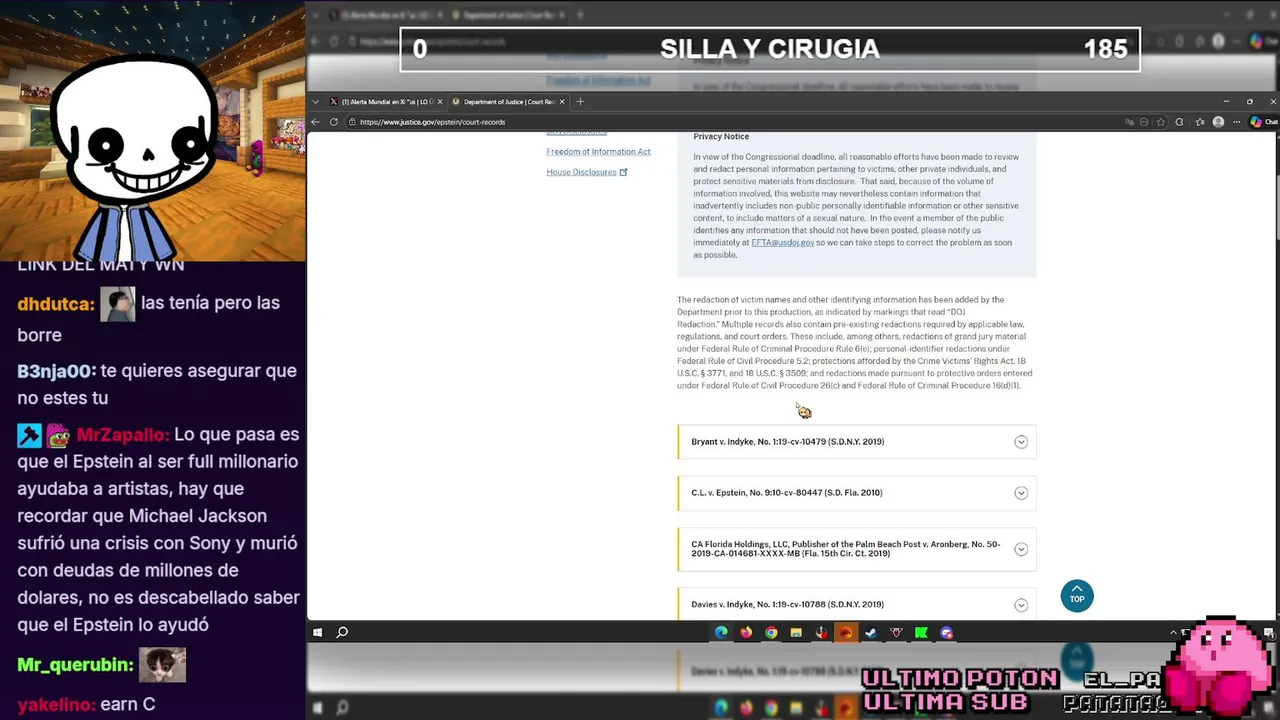Switch to the Alerta Mundial en X tab
This screenshot has width=1280, height=720.
385,102
